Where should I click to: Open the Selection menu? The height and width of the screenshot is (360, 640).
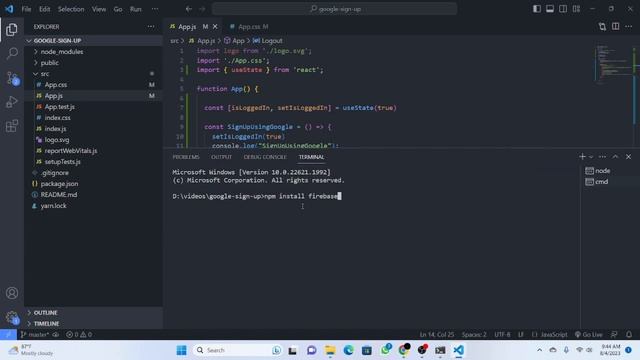[71, 9]
